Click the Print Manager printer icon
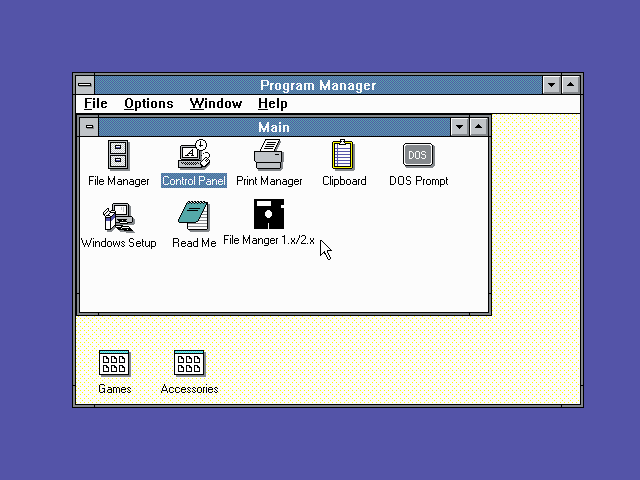 269,156
